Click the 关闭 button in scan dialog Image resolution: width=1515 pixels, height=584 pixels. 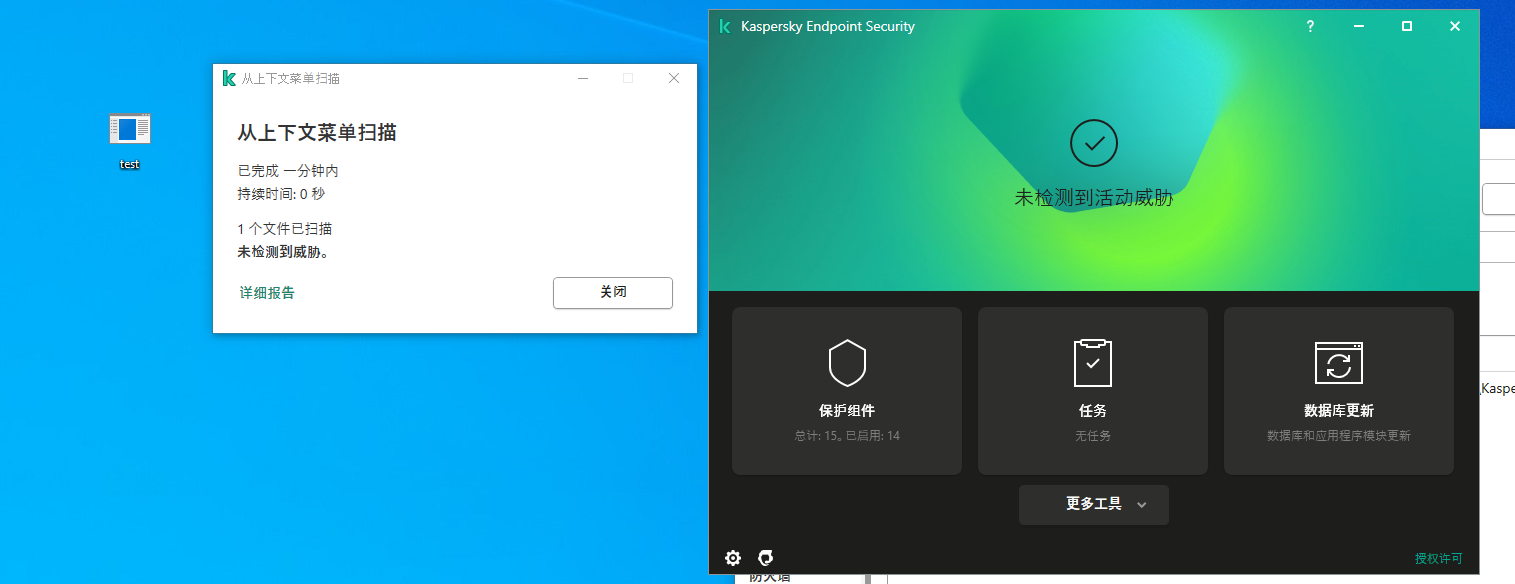click(613, 293)
